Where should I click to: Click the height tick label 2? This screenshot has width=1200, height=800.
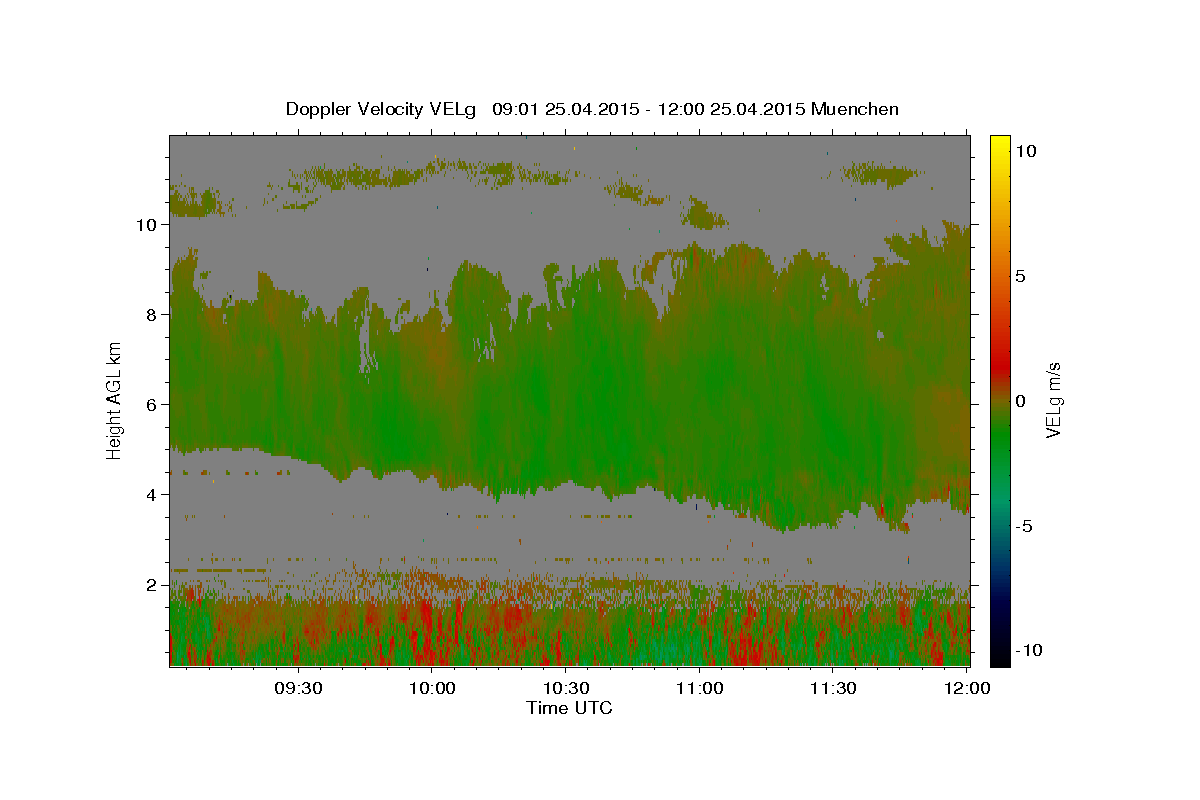(151, 585)
